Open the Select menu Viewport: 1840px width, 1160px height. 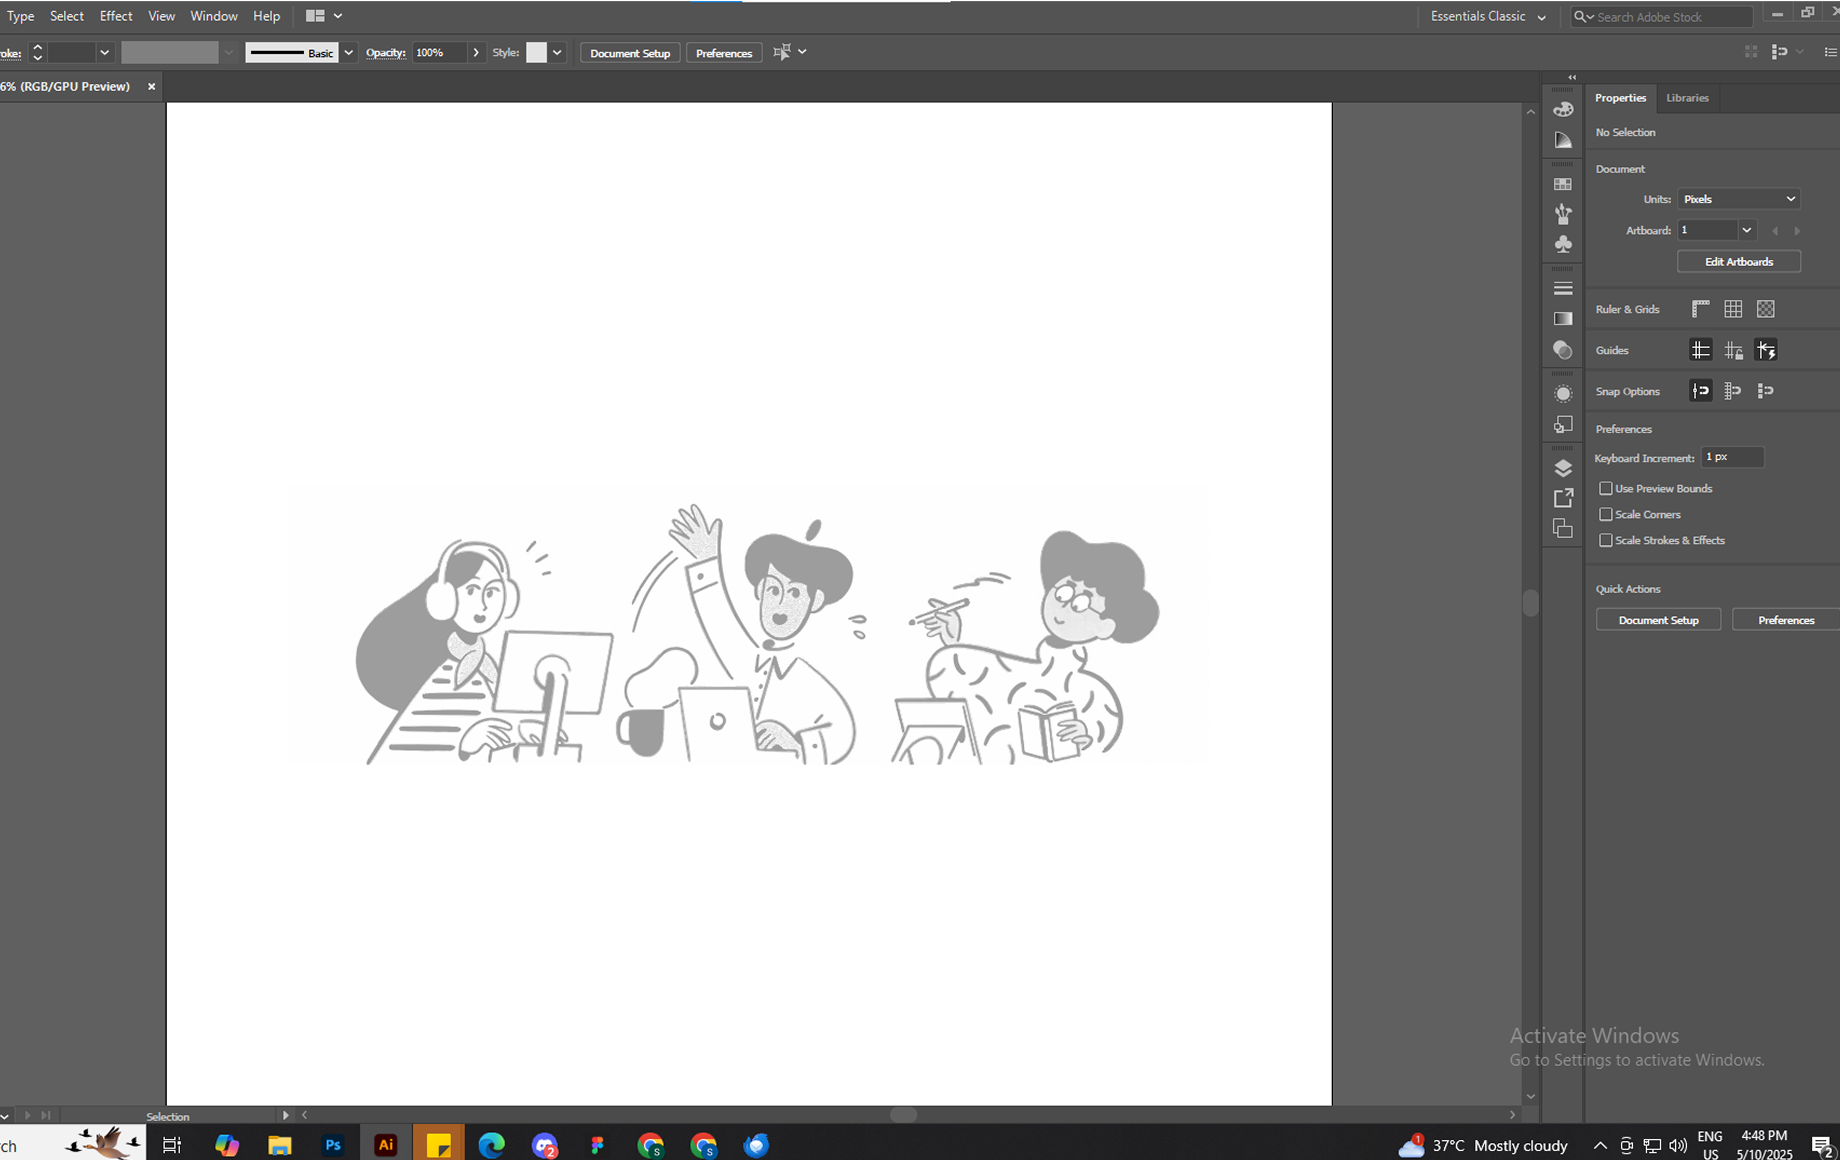[x=67, y=16]
